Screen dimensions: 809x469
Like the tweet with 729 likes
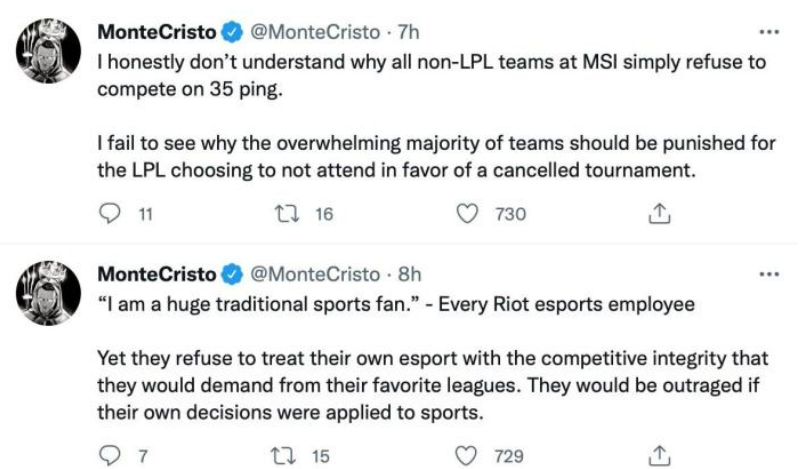click(x=468, y=455)
